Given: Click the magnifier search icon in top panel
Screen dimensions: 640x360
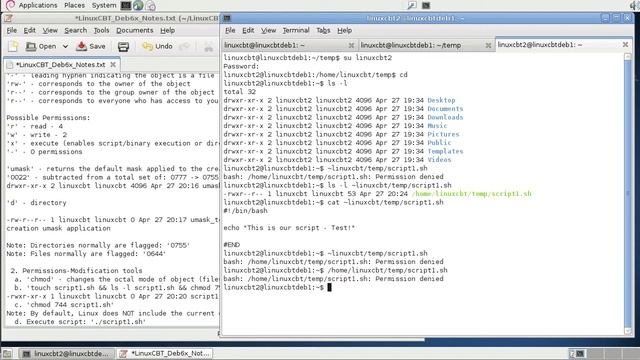Looking at the screenshot, I should pyautogui.click(x=412, y=5).
